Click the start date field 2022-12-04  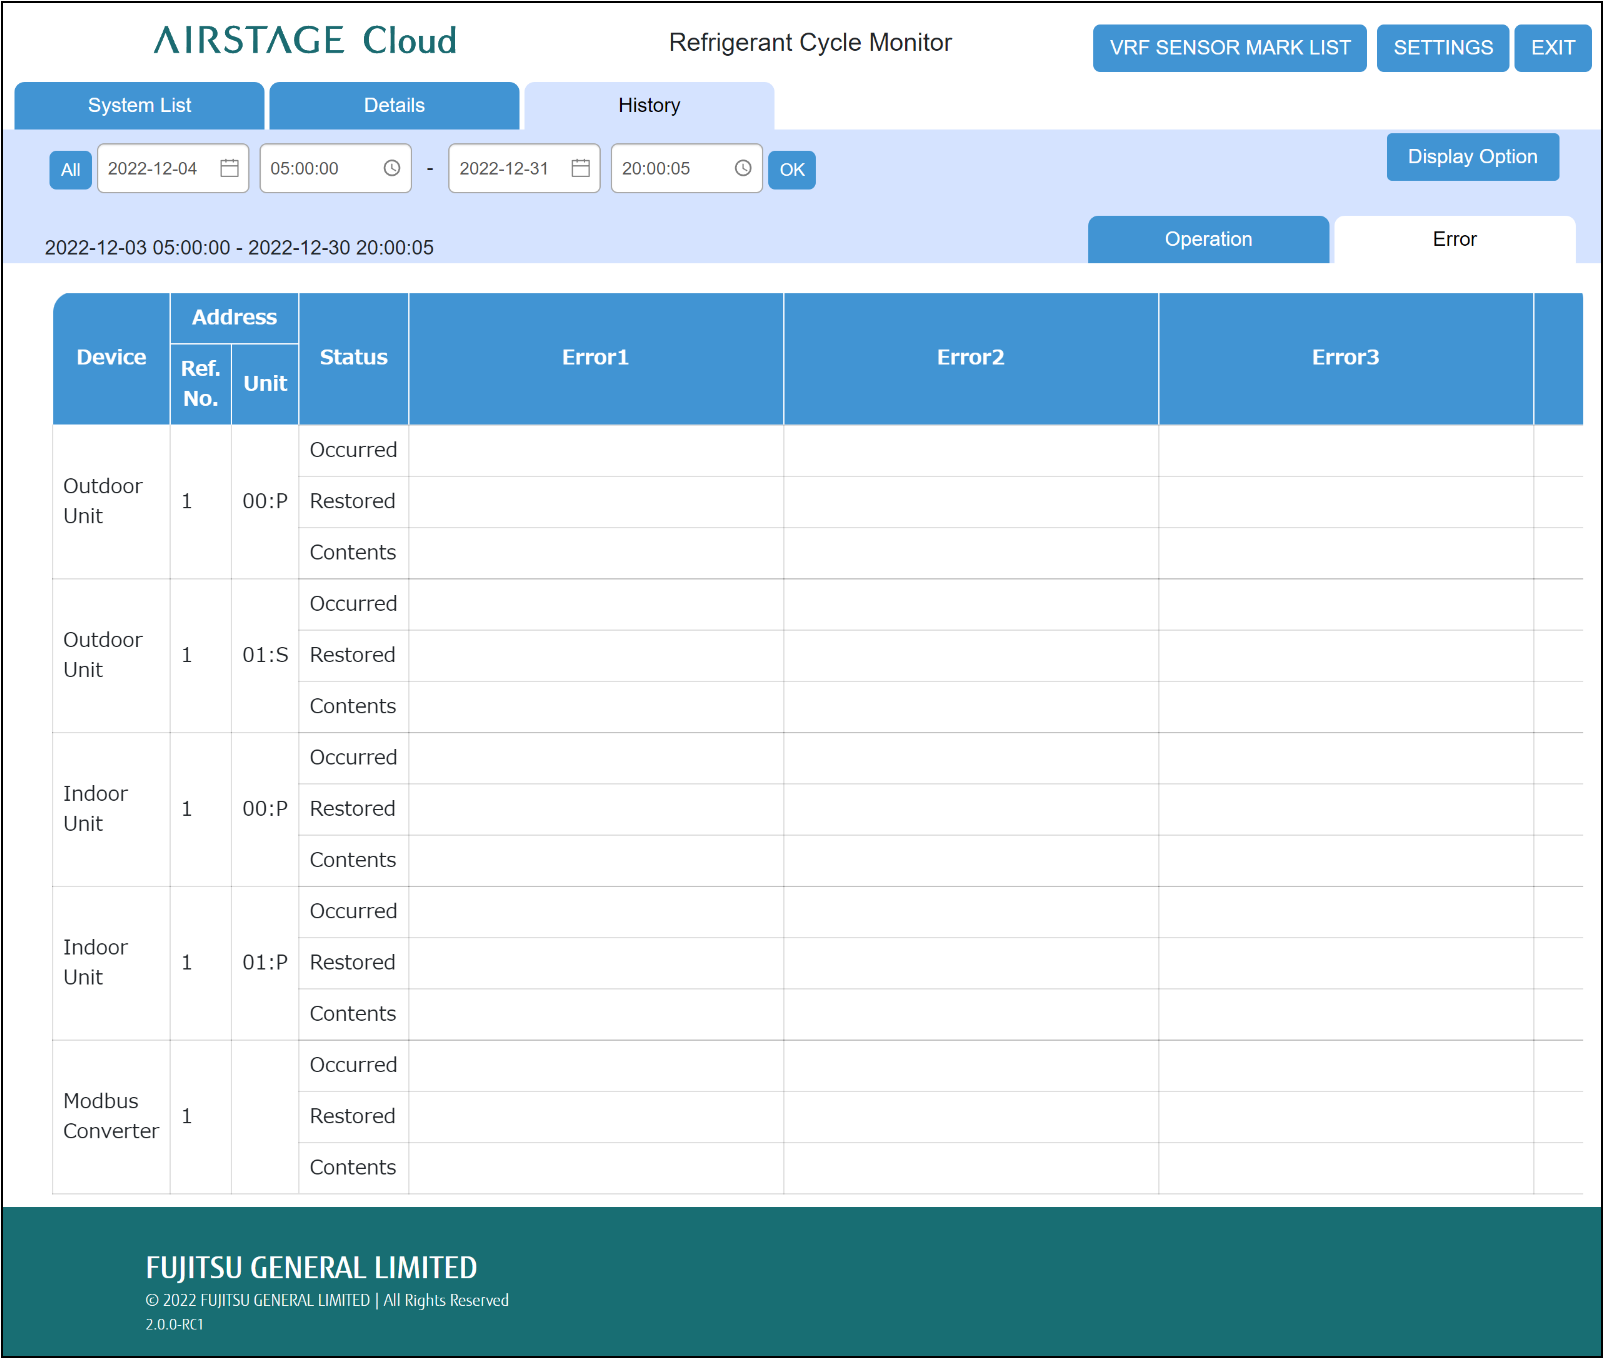(154, 169)
